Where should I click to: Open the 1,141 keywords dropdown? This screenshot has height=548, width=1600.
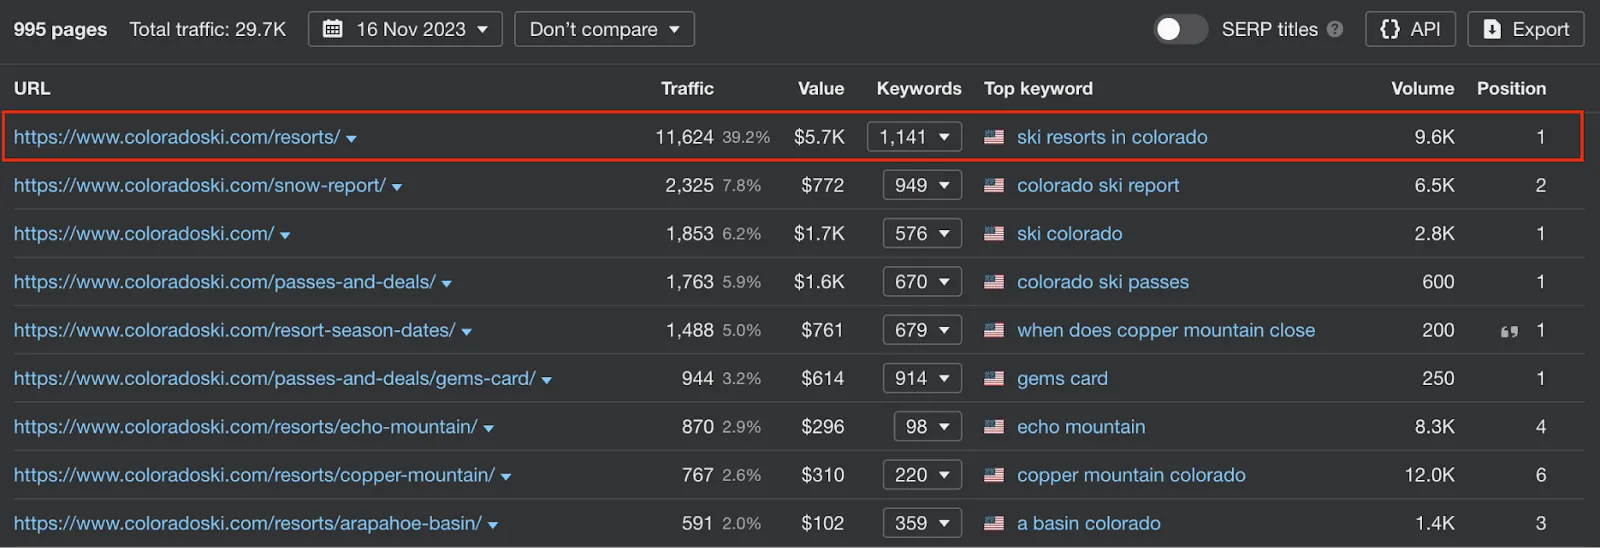tap(914, 137)
